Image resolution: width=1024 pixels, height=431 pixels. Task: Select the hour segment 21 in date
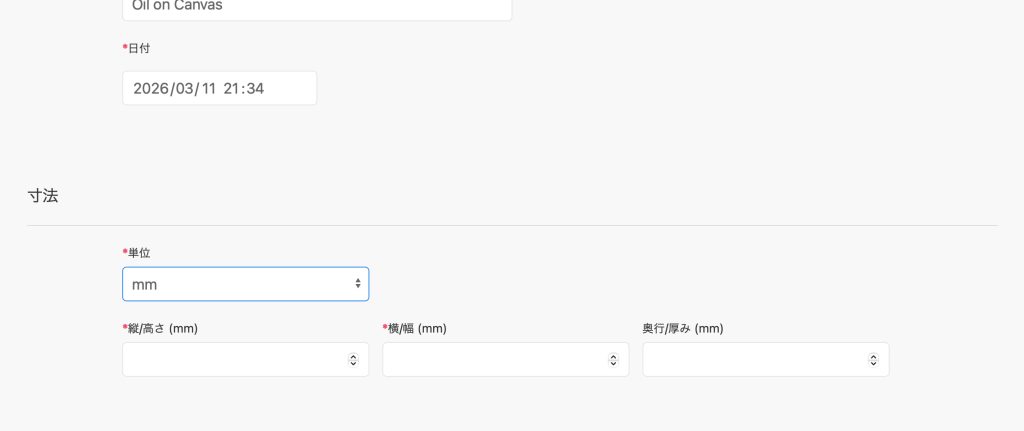tap(233, 88)
